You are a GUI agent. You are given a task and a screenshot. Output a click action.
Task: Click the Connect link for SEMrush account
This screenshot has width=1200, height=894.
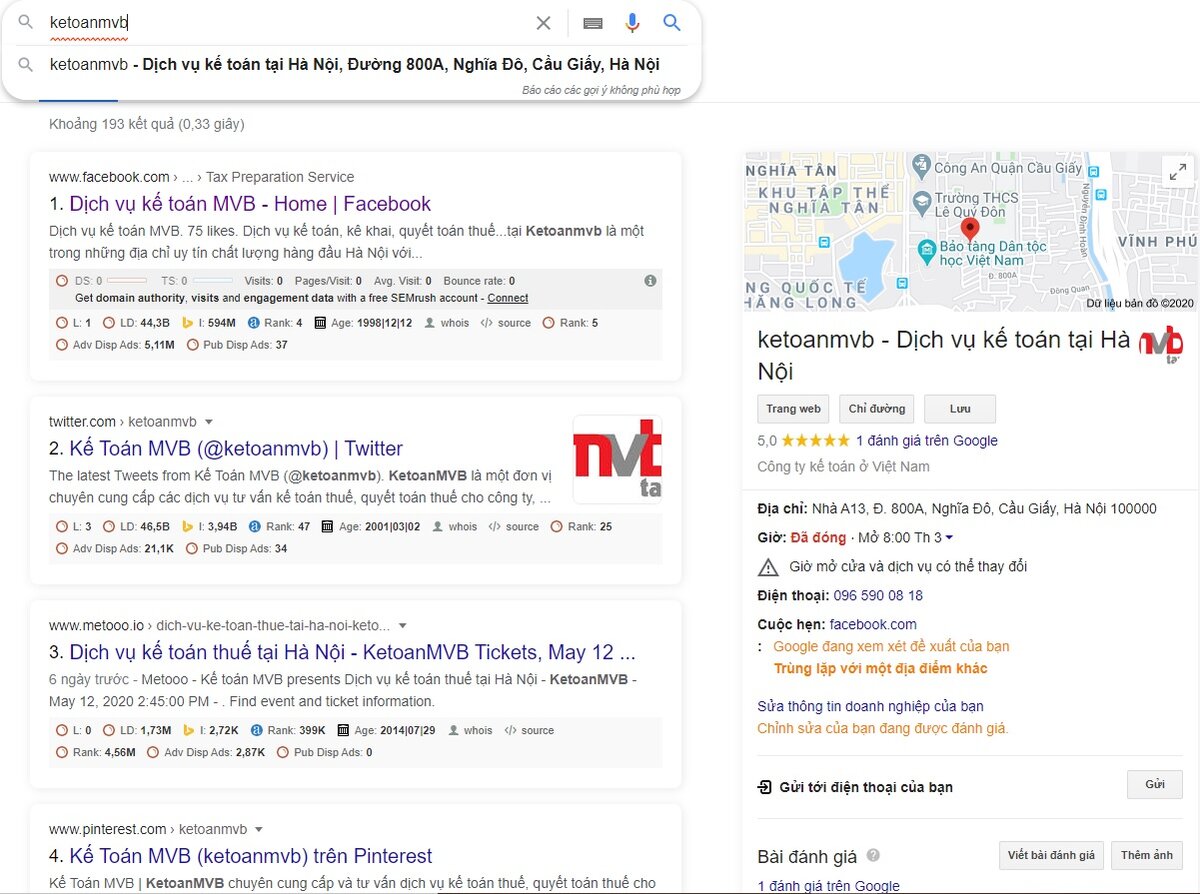(508, 298)
